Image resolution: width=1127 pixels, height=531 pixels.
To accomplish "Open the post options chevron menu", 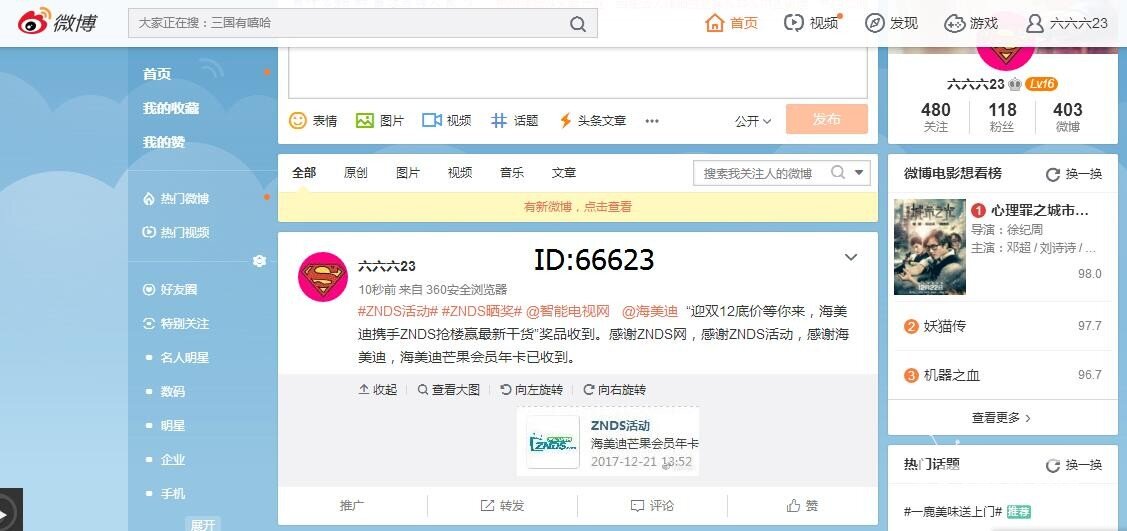I will pyautogui.click(x=851, y=257).
